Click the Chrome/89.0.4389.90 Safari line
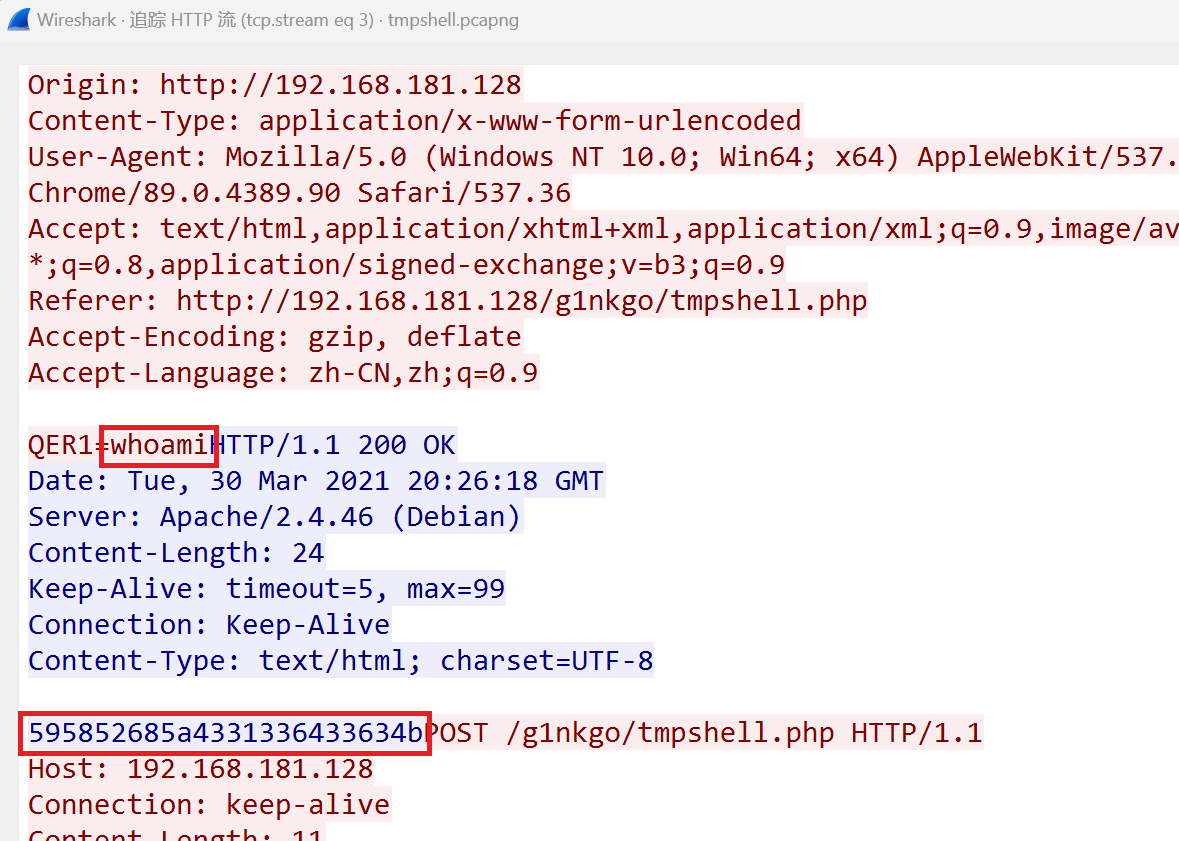This screenshot has height=841, width=1179. pyautogui.click(x=299, y=193)
